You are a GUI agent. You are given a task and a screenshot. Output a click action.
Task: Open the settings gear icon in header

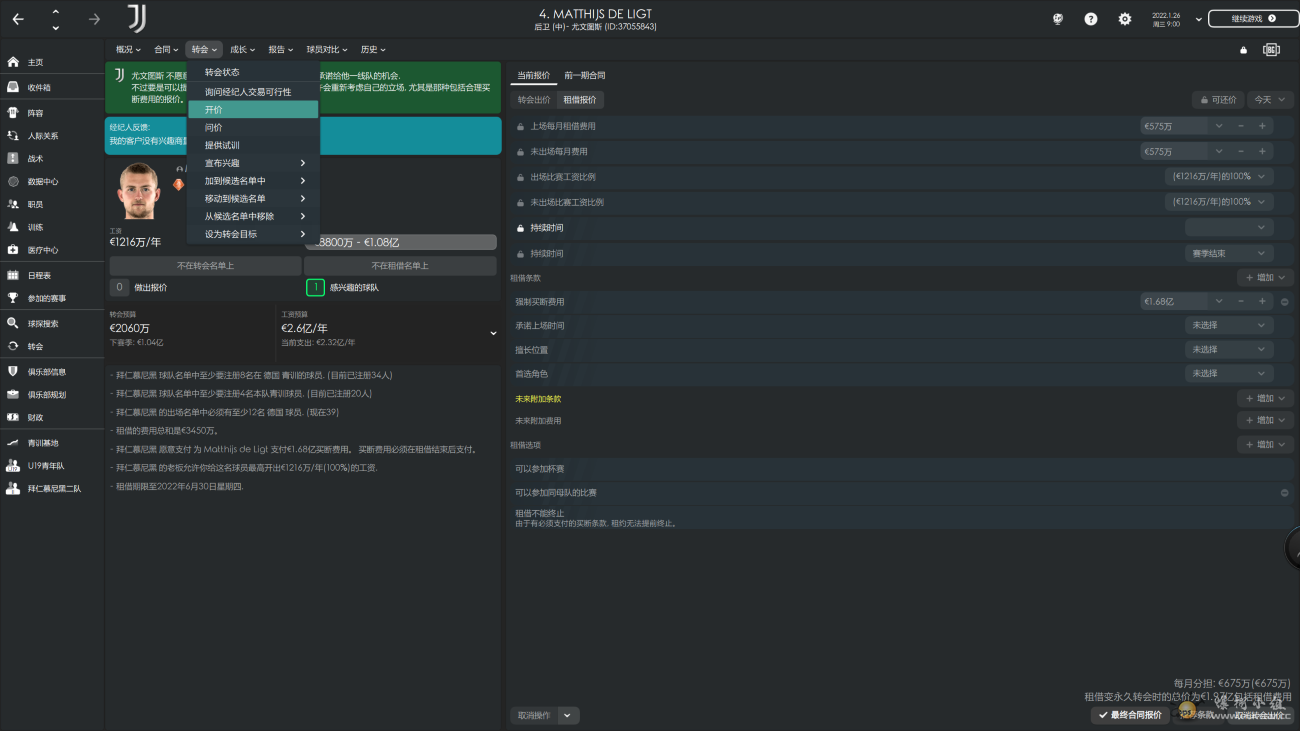[1125, 19]
